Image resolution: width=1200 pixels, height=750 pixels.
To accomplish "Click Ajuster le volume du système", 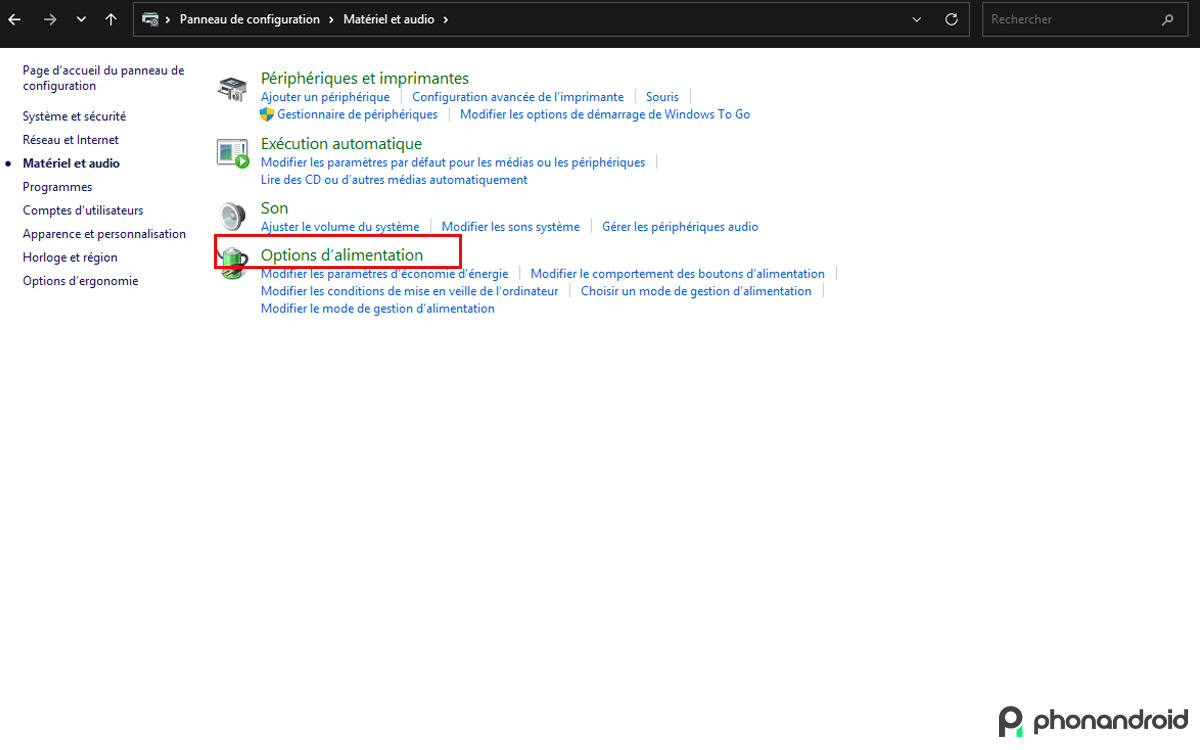I will [340, 226].
